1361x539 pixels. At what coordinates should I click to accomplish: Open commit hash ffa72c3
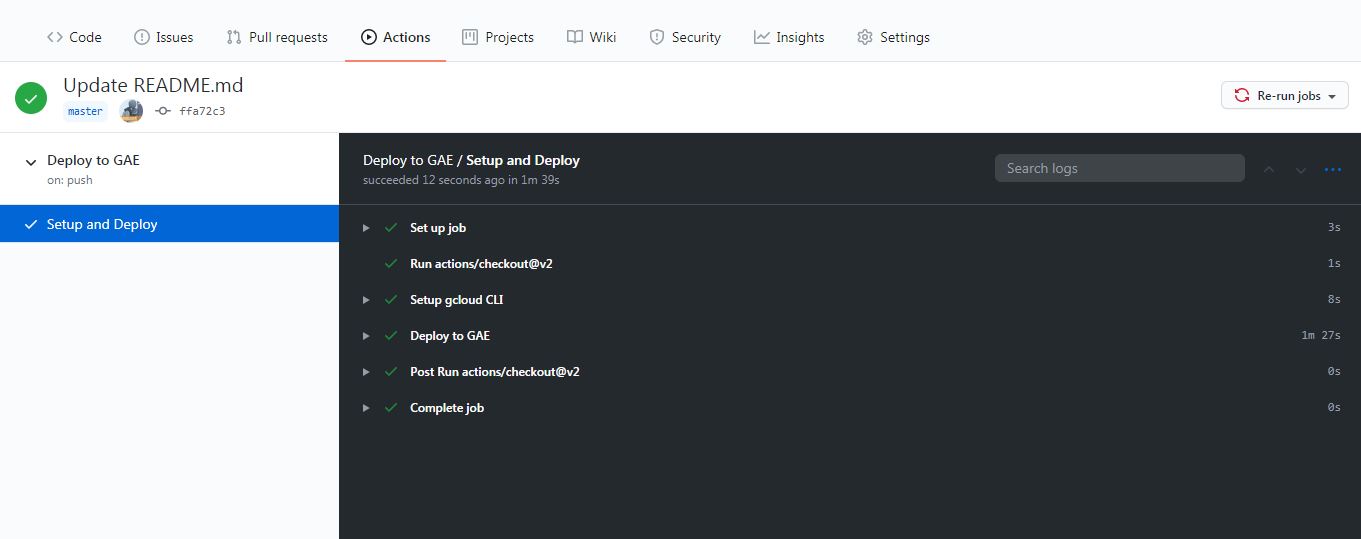coord(202,111)
